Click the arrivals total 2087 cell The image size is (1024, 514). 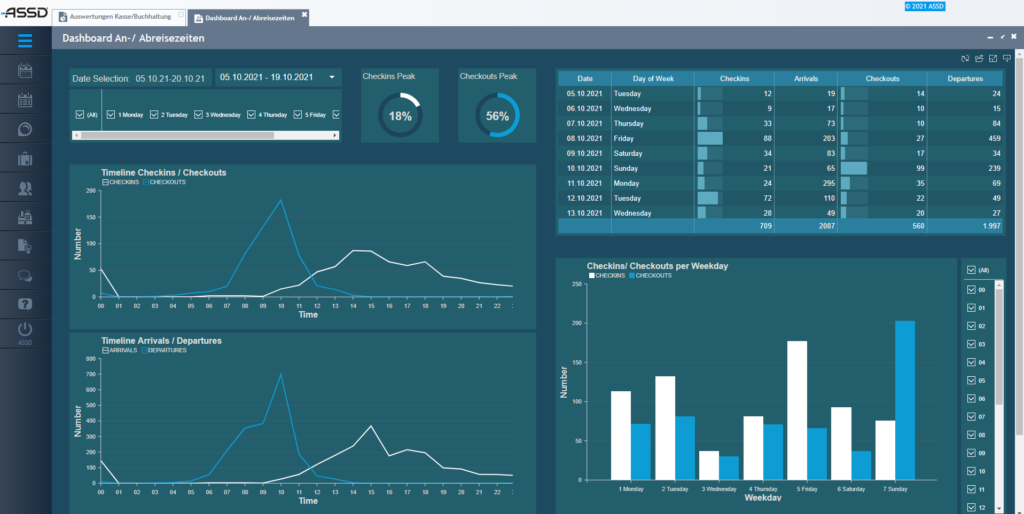pos(806,226)
